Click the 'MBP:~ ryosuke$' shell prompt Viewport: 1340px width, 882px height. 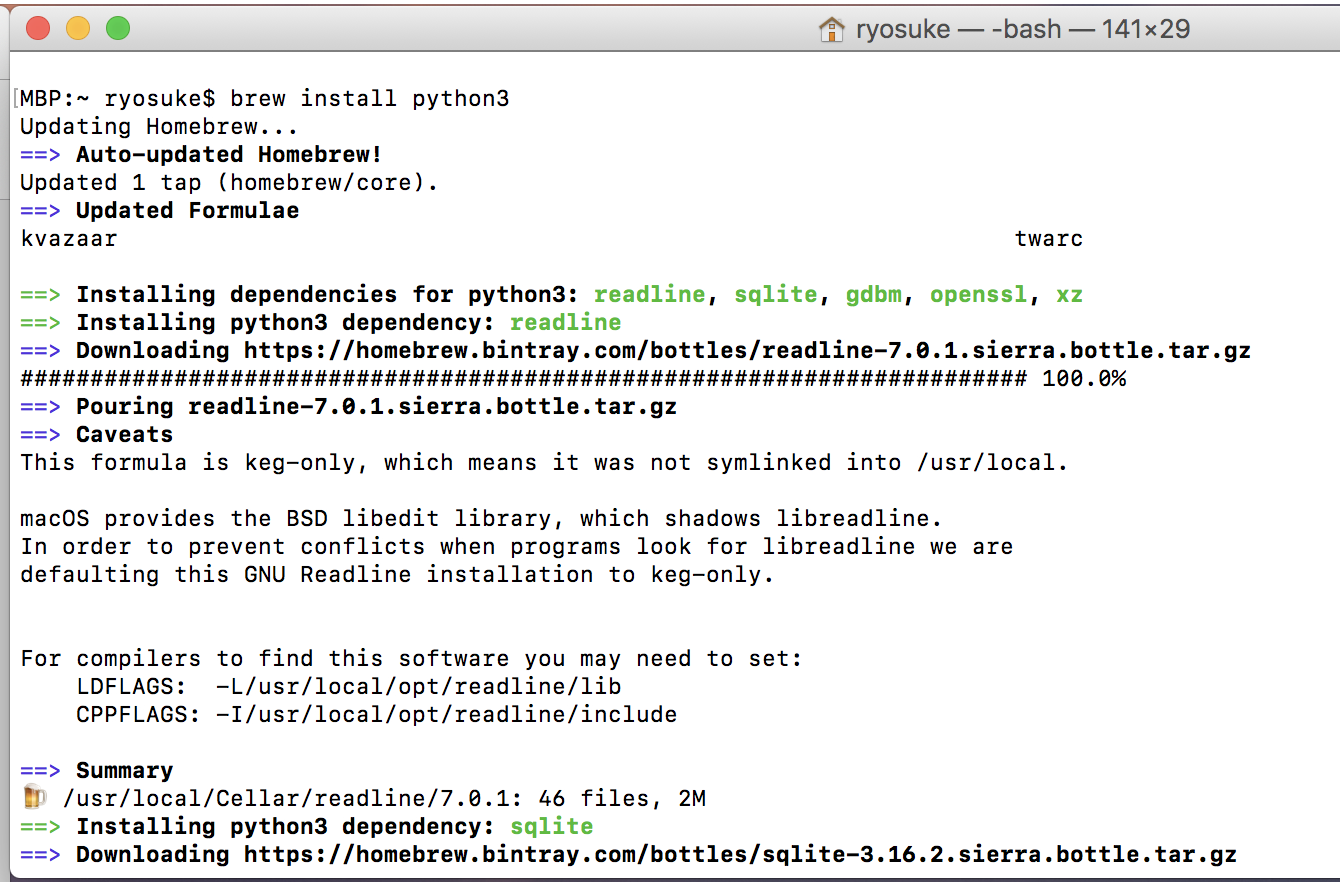click(117, 99)
